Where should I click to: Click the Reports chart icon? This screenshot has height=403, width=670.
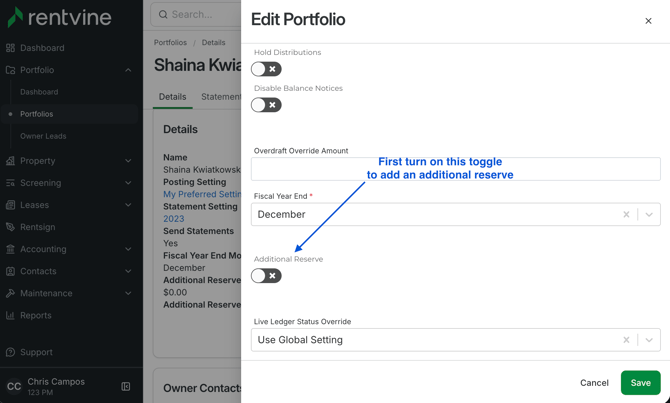coord(10,315)
